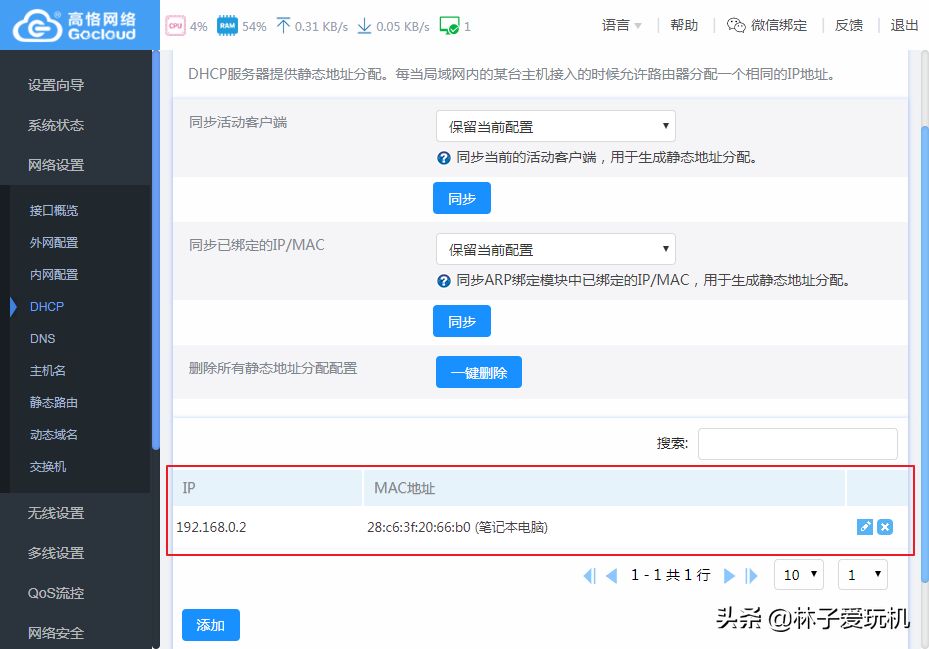The height and width of the screenshot is (649, 929).
Task: Click the Gocloud logo
Action: tap(75, 25)
